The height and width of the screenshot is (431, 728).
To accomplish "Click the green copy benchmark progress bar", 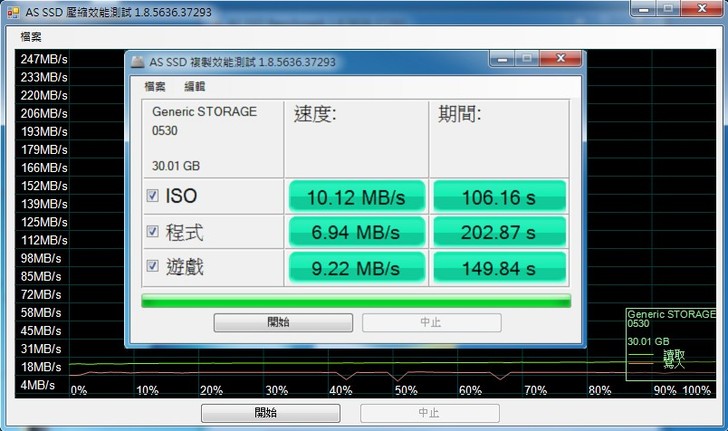I will click(x=356, y=300).
